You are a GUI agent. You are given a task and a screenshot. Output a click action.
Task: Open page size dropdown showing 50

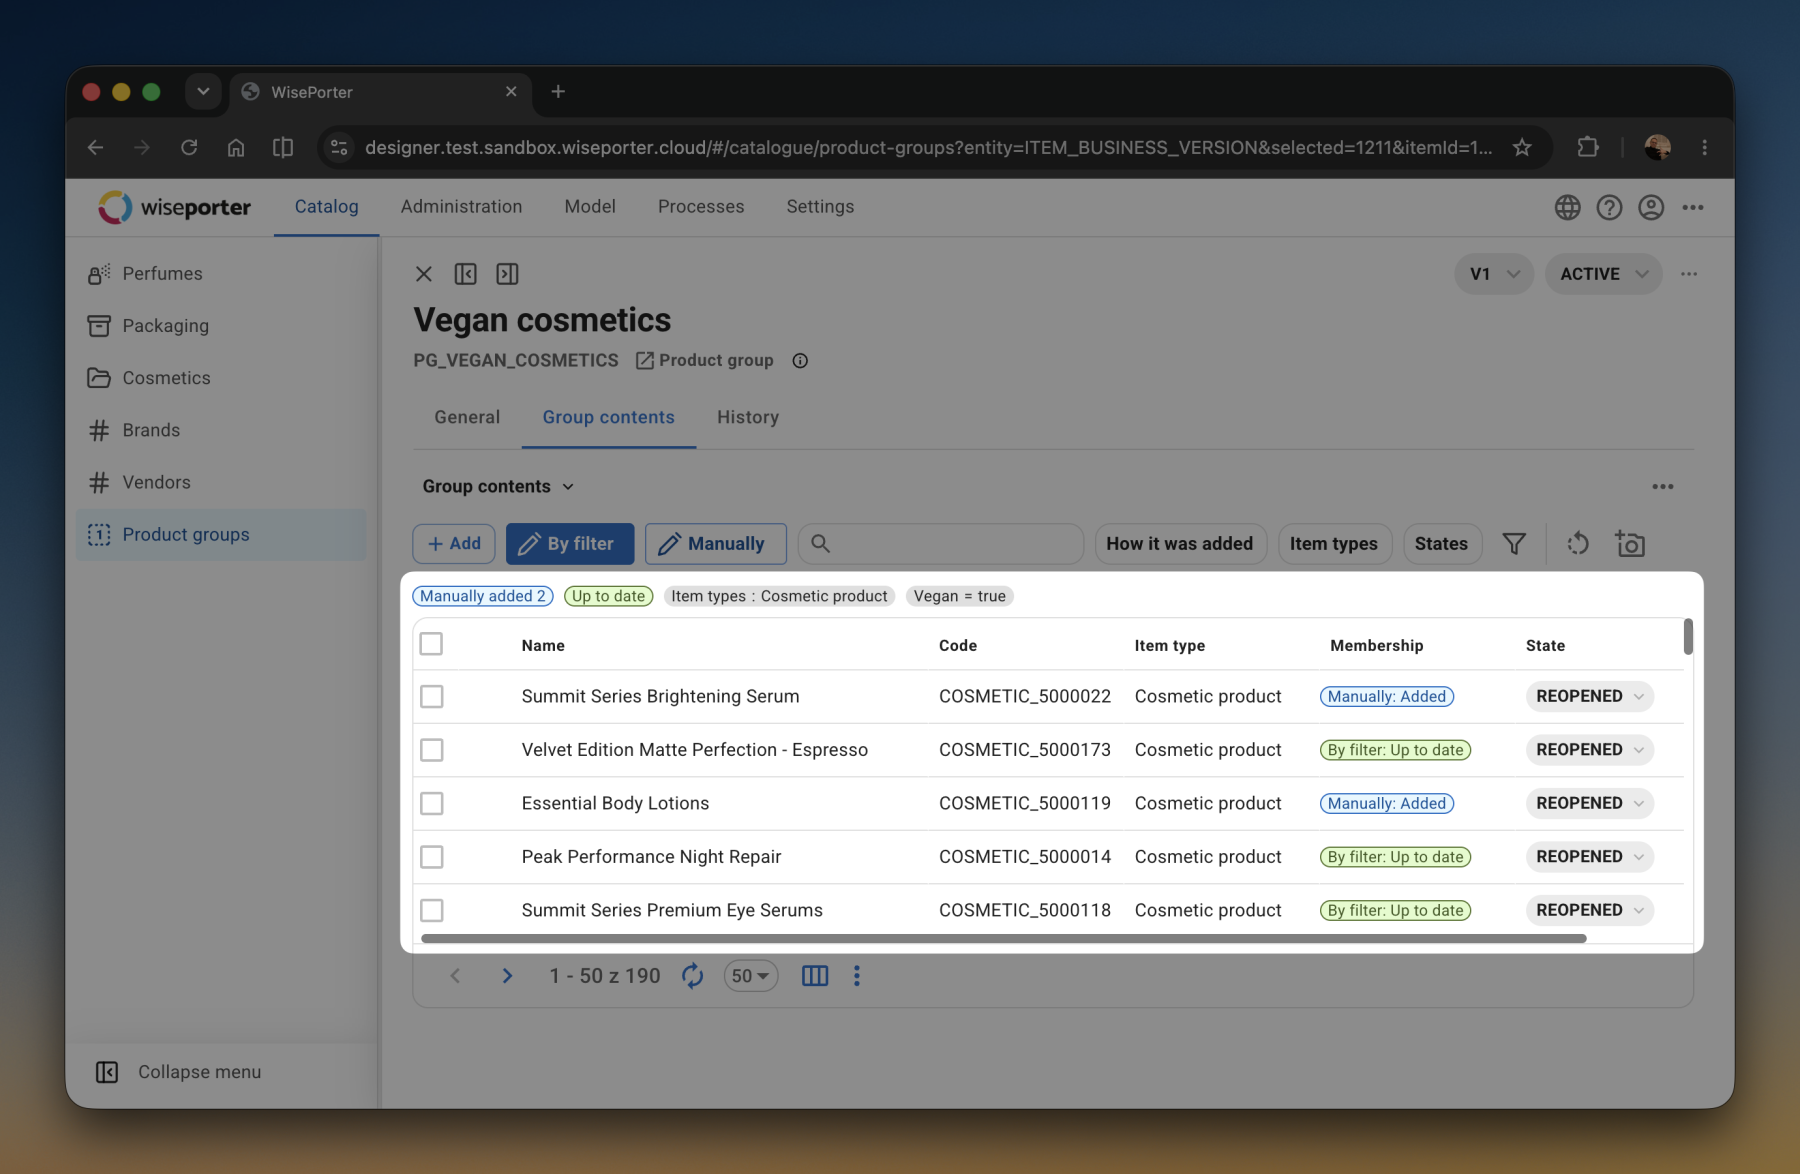coord(750,976)
